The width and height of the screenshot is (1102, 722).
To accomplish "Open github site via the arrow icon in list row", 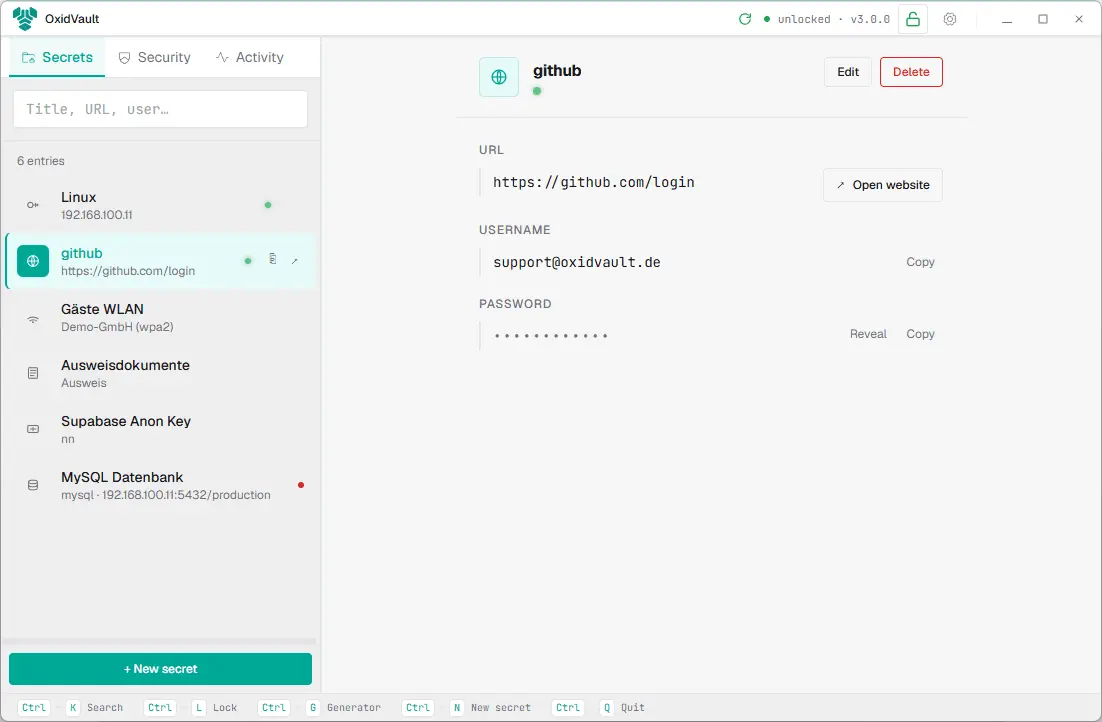I will tap(294, 261).
